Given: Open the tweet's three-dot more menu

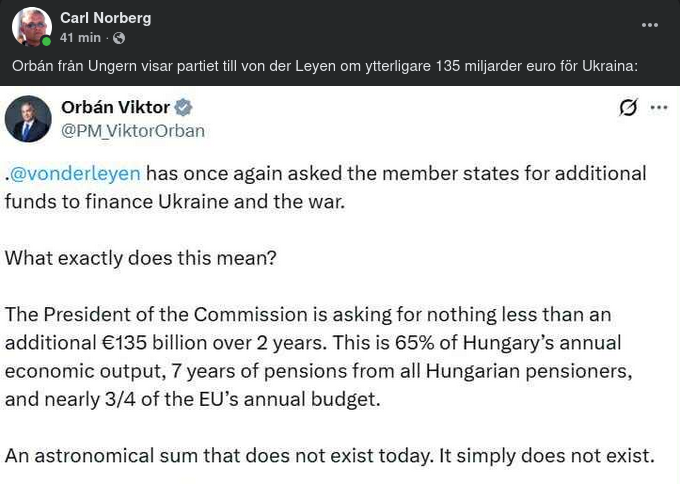Looking at the screenshot, I should pos(659,108).
